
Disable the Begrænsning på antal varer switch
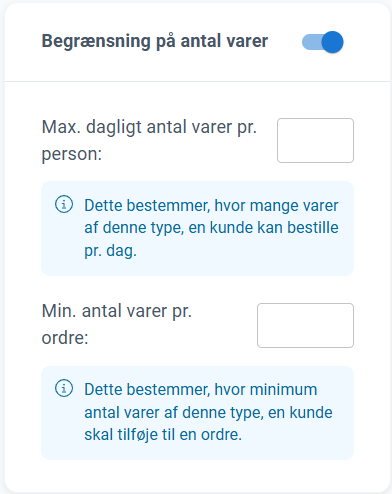tap(323, 42)
